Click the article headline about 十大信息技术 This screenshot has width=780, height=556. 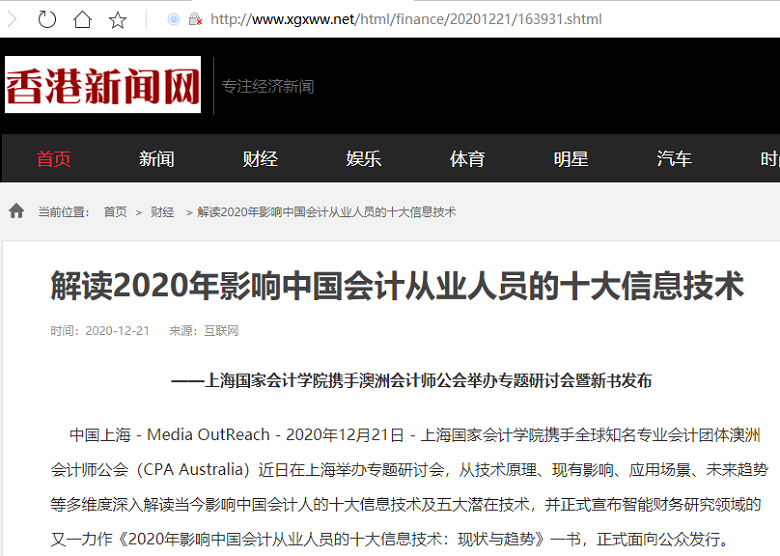tap(397, 286)
